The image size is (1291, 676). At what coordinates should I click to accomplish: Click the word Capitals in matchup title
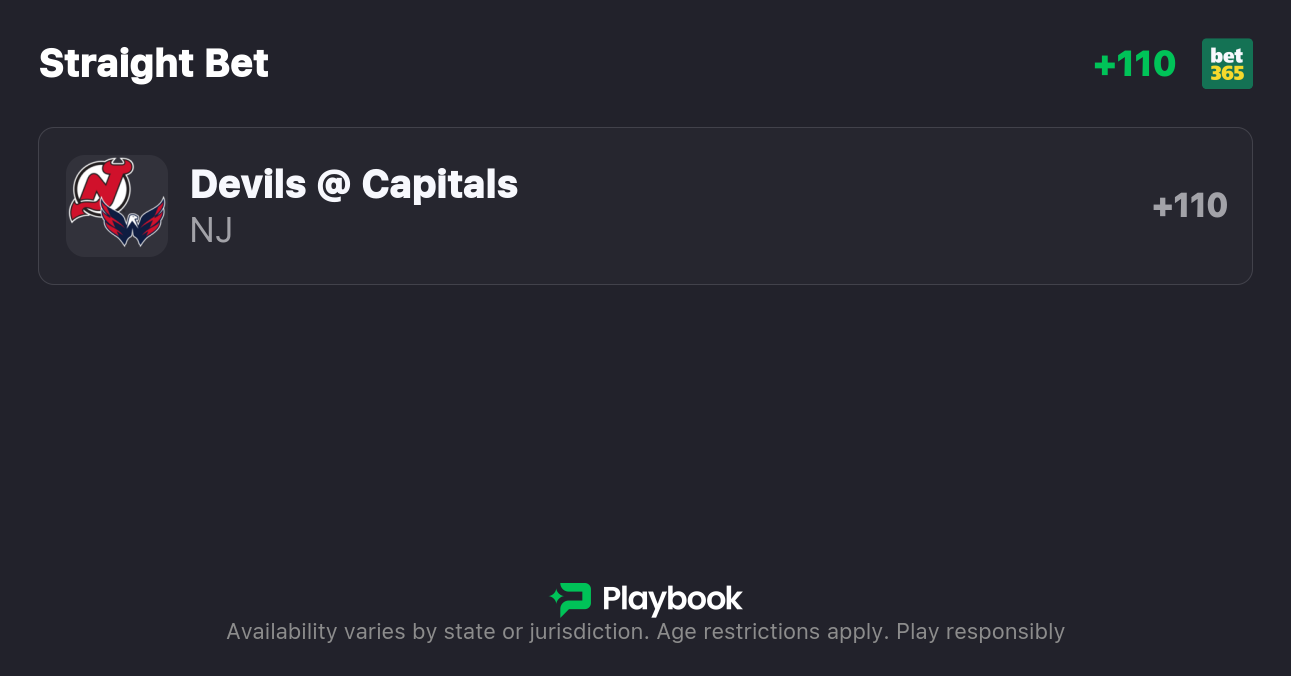[x=440, y=184]
